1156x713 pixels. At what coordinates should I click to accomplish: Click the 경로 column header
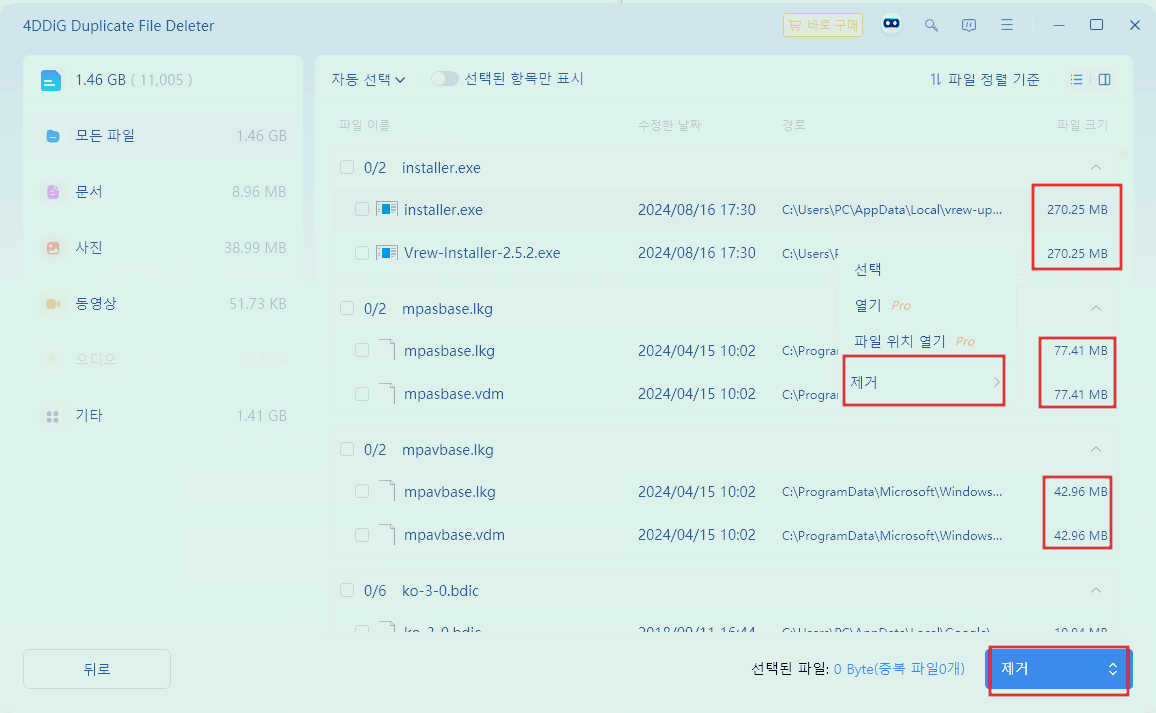click(x=794, y=125)
